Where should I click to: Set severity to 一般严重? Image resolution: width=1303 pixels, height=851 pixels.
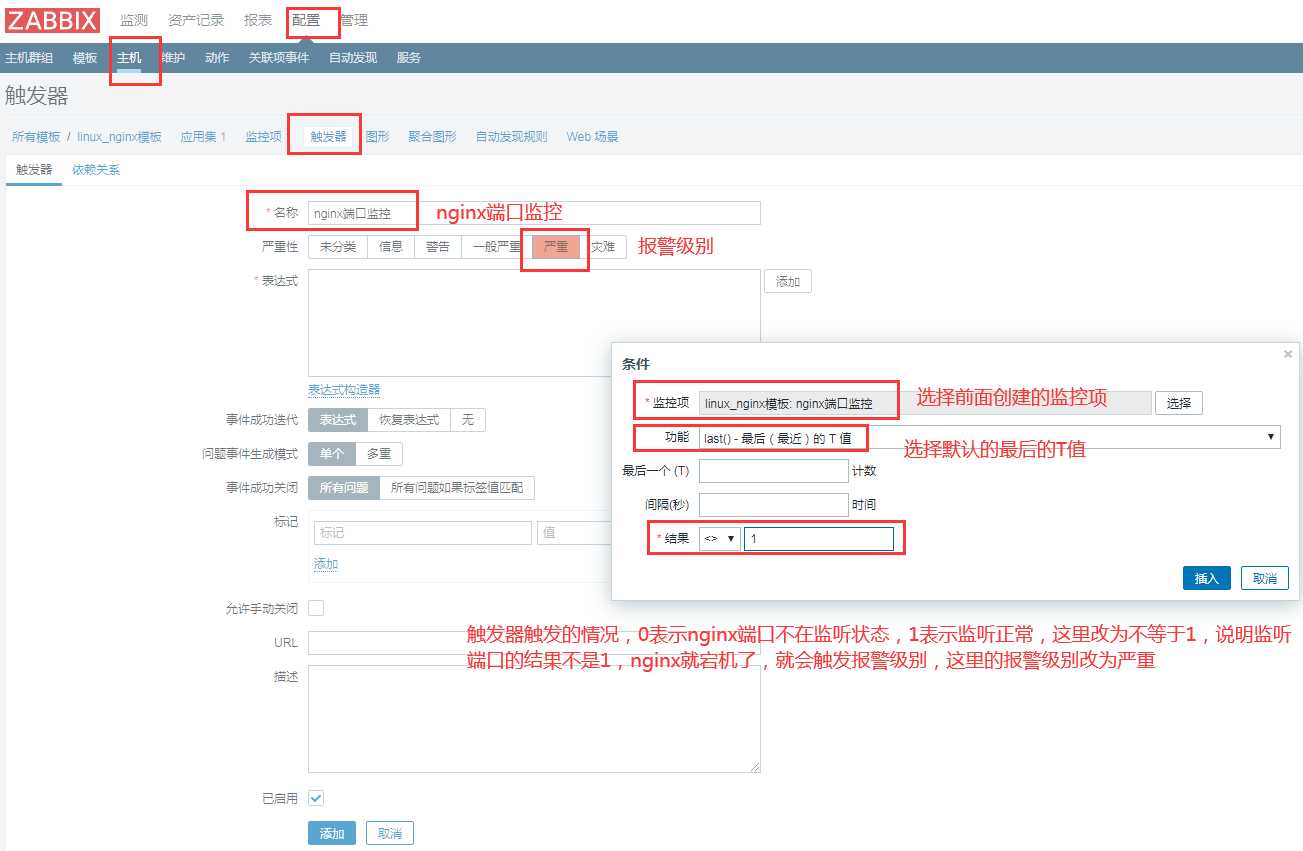pyautogui.click(x=497, y=247)
